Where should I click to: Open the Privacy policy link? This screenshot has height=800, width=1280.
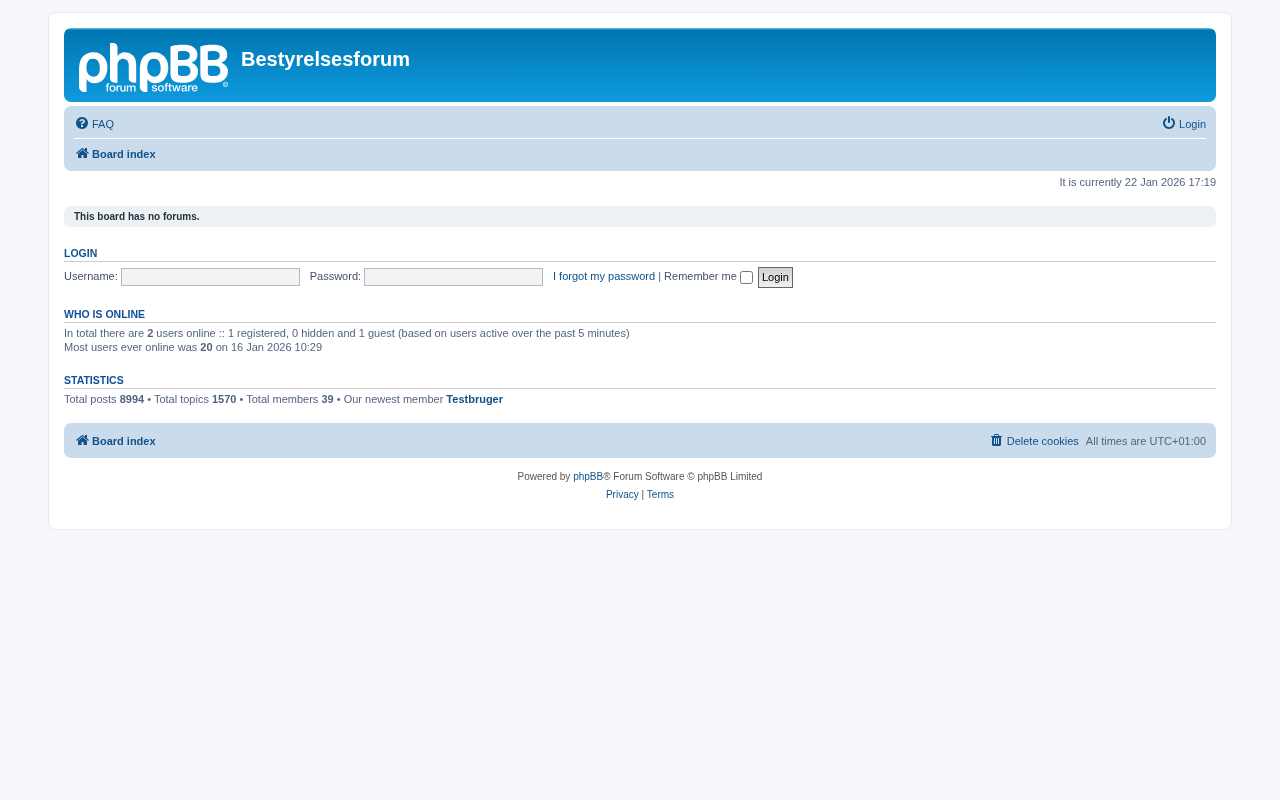[622, 495]
